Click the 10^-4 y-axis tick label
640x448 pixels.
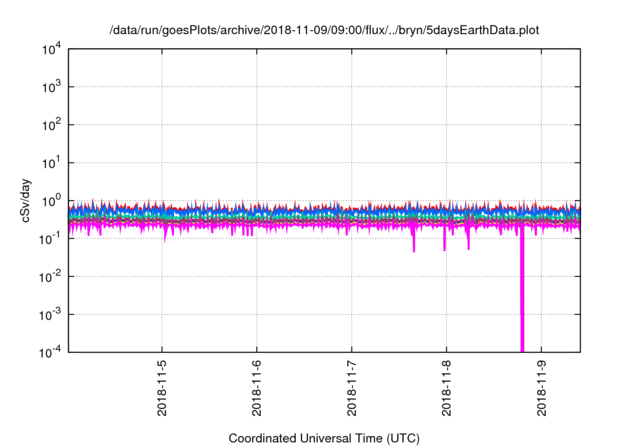pos(50,352)
